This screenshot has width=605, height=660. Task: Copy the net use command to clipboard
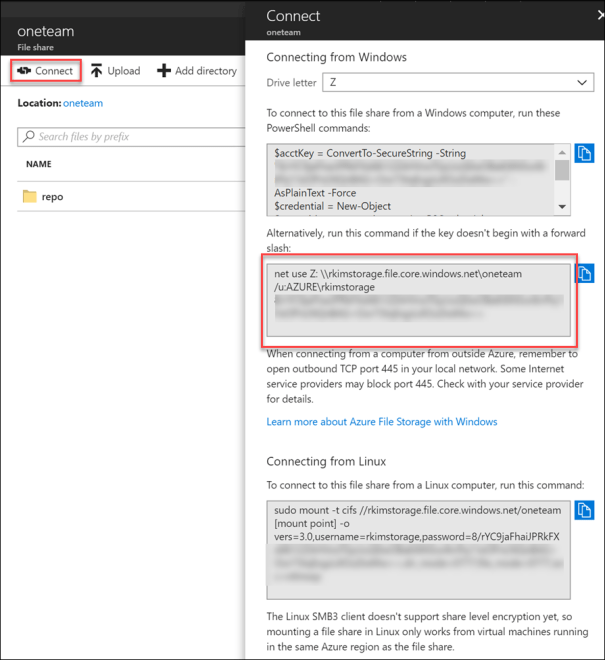pyautogui.click(x=584, y=274)
